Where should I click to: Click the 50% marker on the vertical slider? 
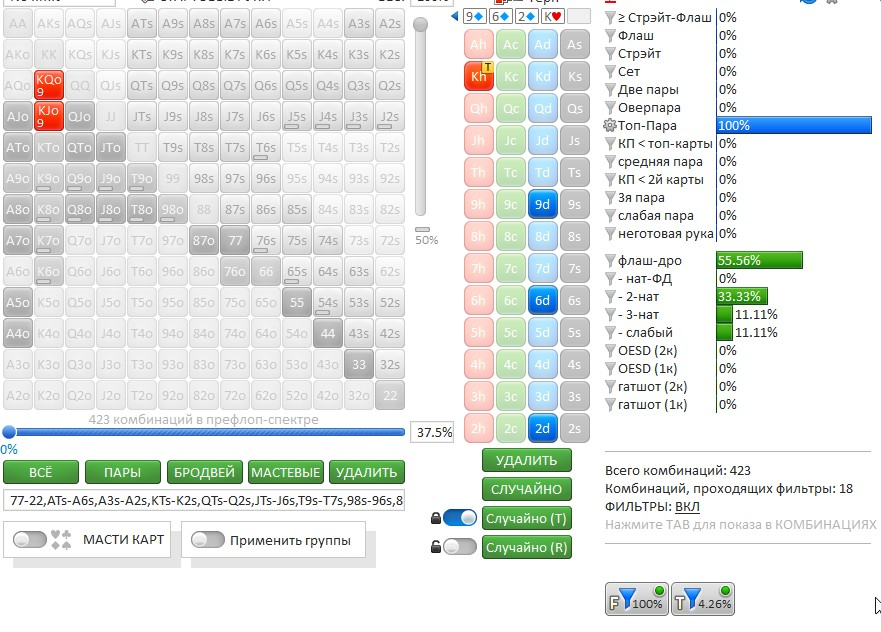click(423, 230)
